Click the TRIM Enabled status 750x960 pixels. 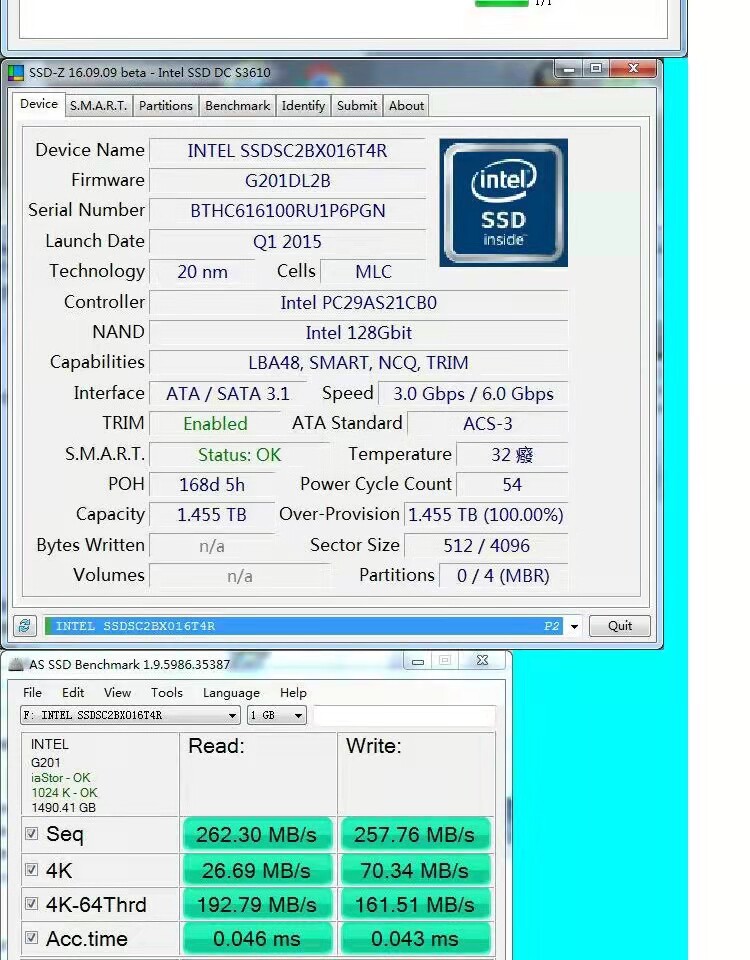(215, 424)
